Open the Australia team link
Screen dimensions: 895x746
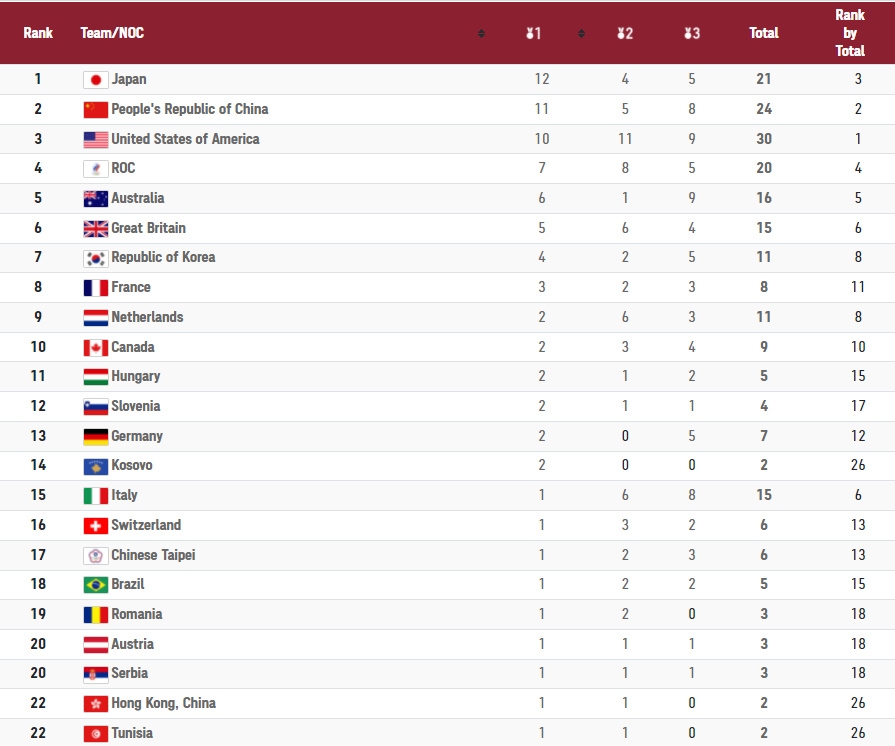point(138,198)
